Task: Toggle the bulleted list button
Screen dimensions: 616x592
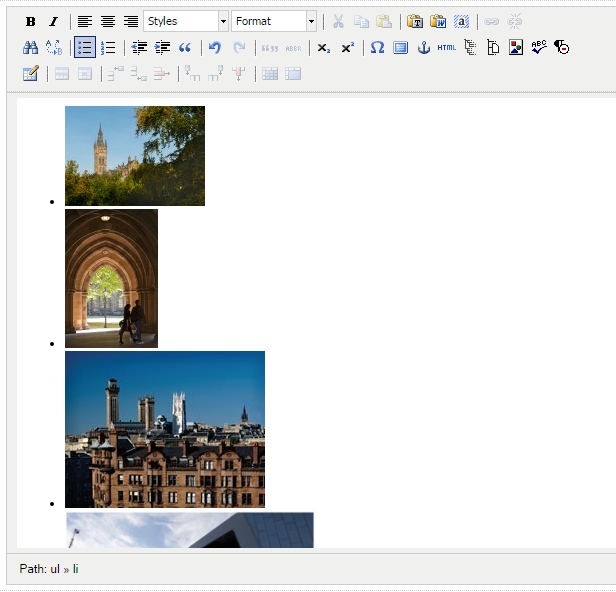Action: click(x=84, y=47)
